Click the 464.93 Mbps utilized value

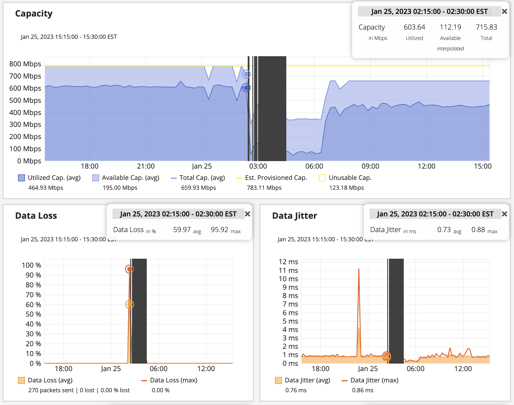46,188
